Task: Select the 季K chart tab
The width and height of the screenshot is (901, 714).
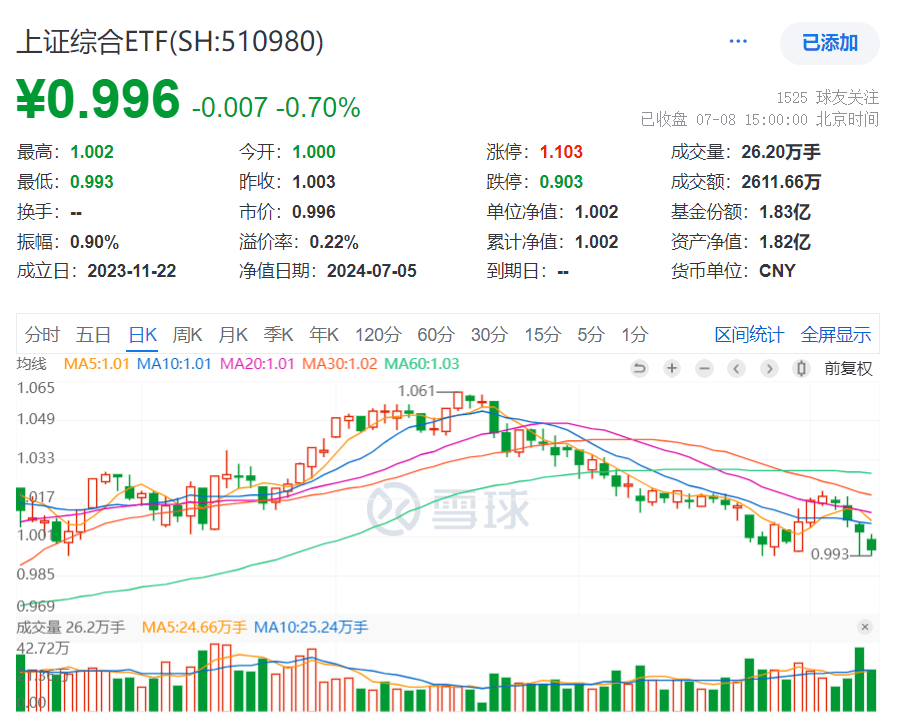Action: tap(278, 334)
